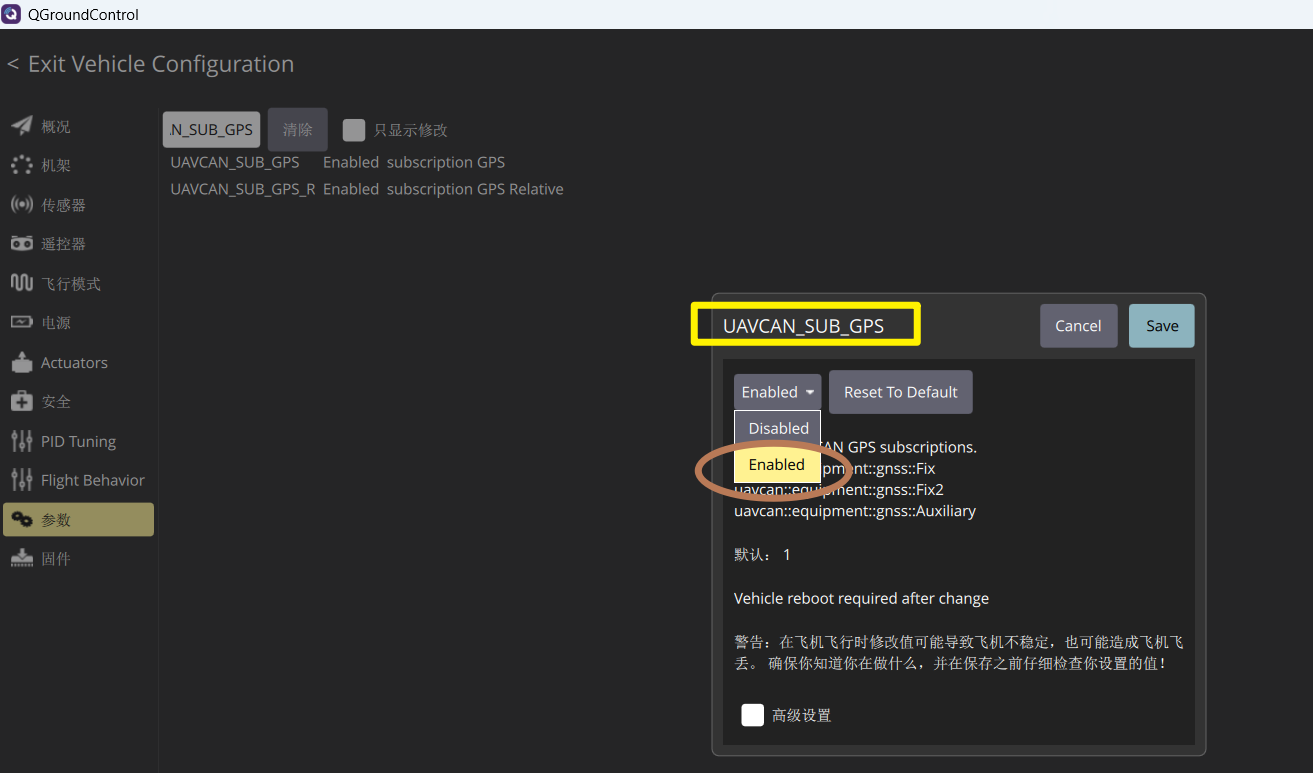Select the 安全 safety icon
Image resolution: width=1313 pixels, height=773 pixels.
coord(21,401)
